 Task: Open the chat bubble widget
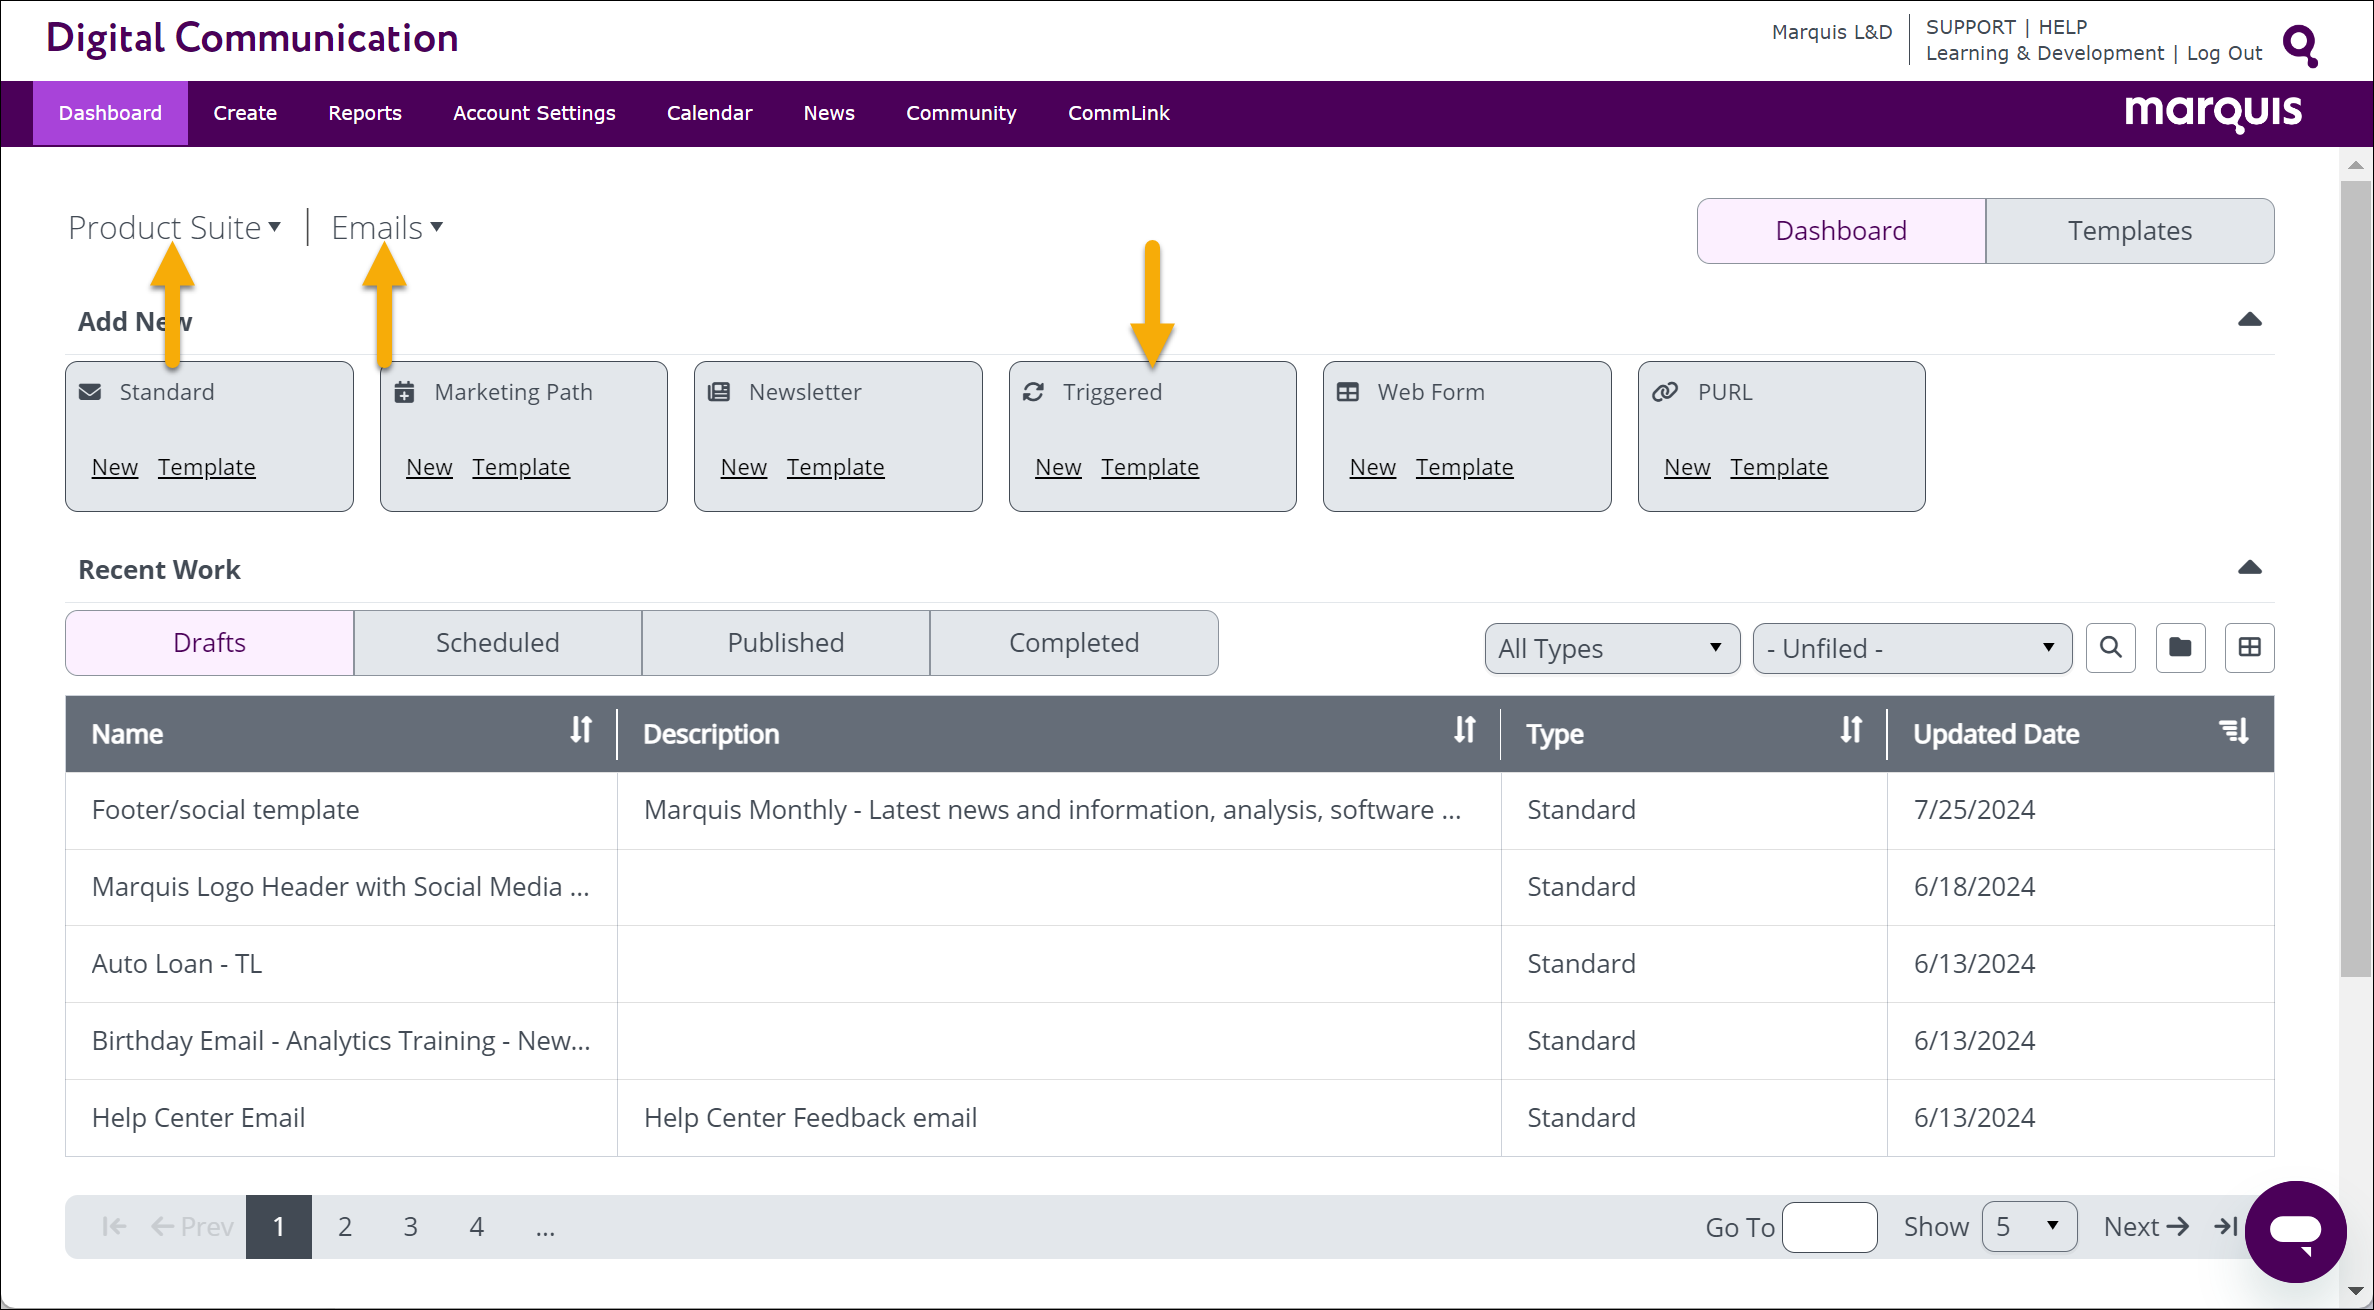click(2296, 1231)
